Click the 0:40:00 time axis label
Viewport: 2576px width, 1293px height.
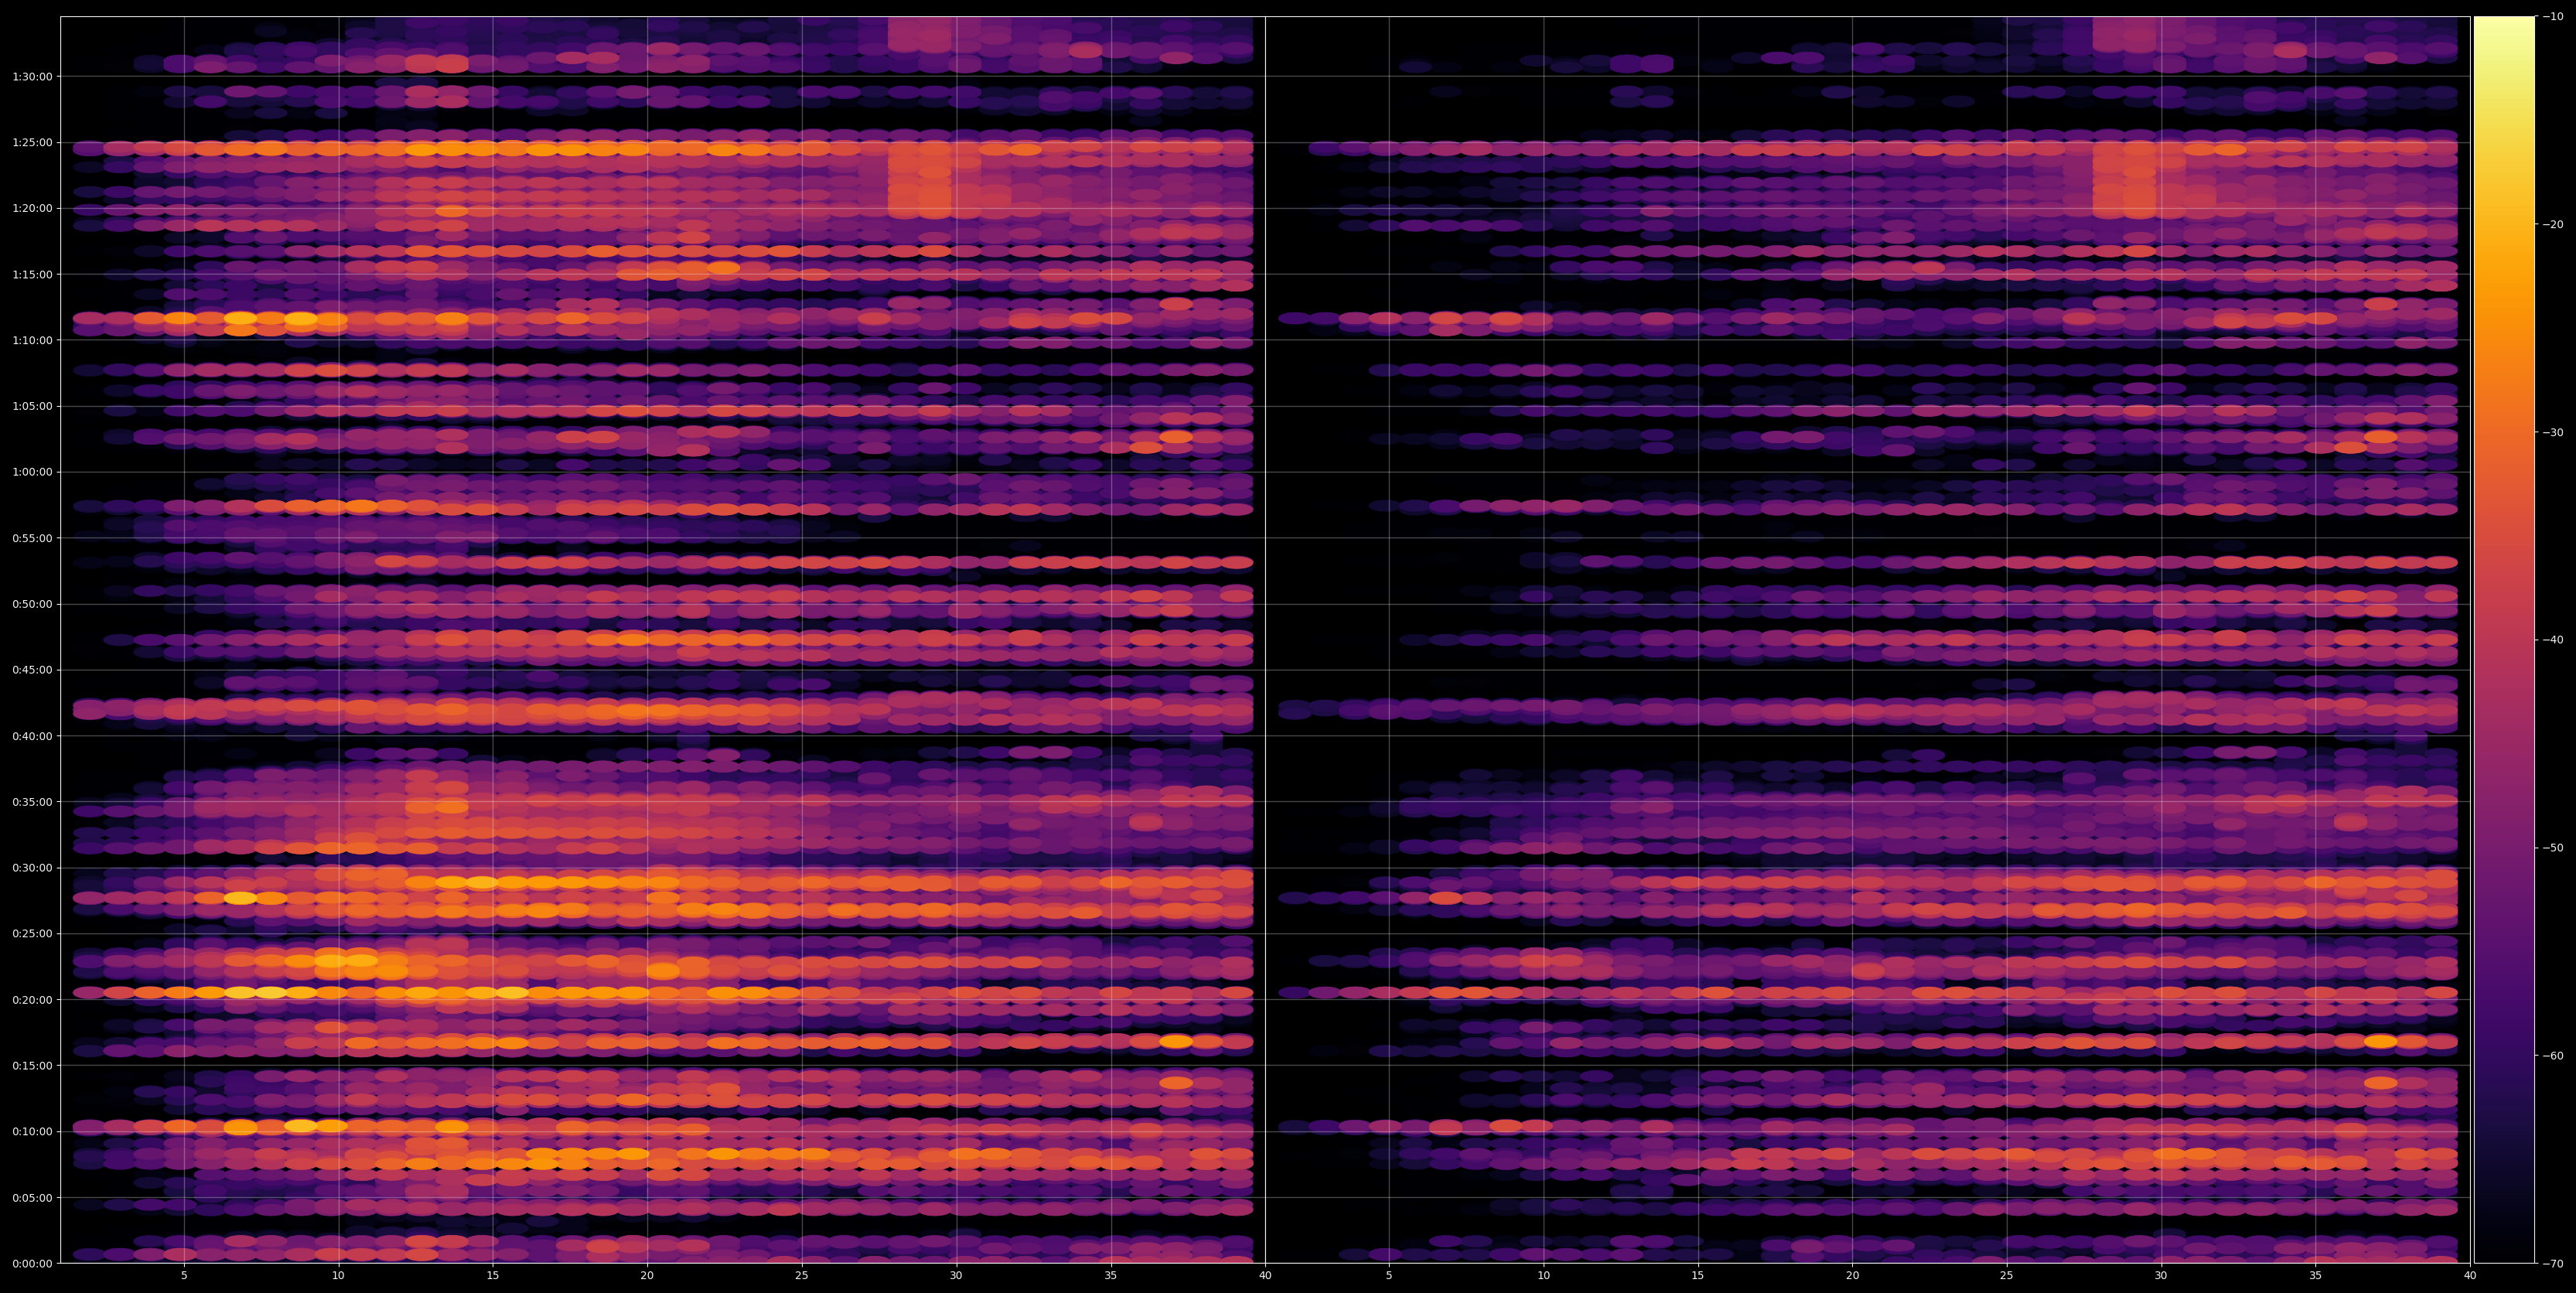pyautogui.click(x=32, y=735)
